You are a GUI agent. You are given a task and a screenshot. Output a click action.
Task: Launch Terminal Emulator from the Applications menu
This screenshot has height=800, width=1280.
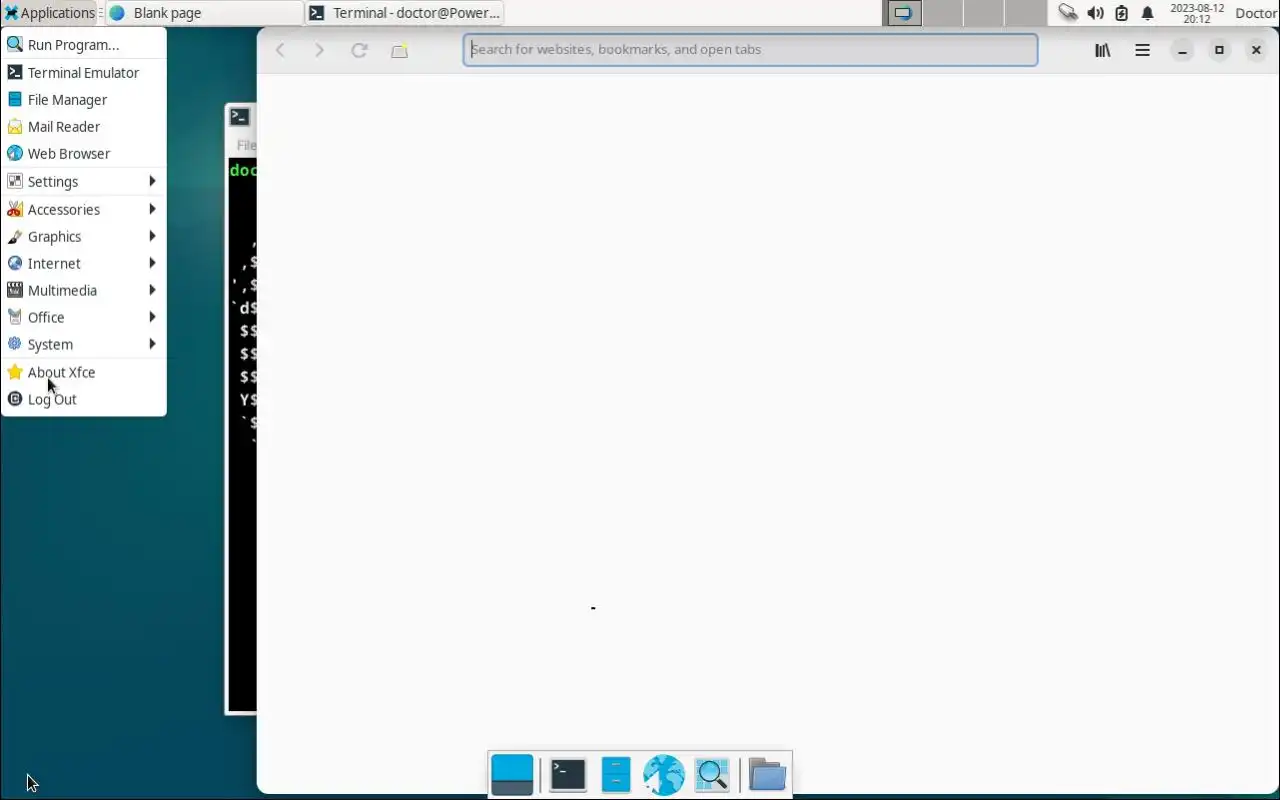point(84,72)
